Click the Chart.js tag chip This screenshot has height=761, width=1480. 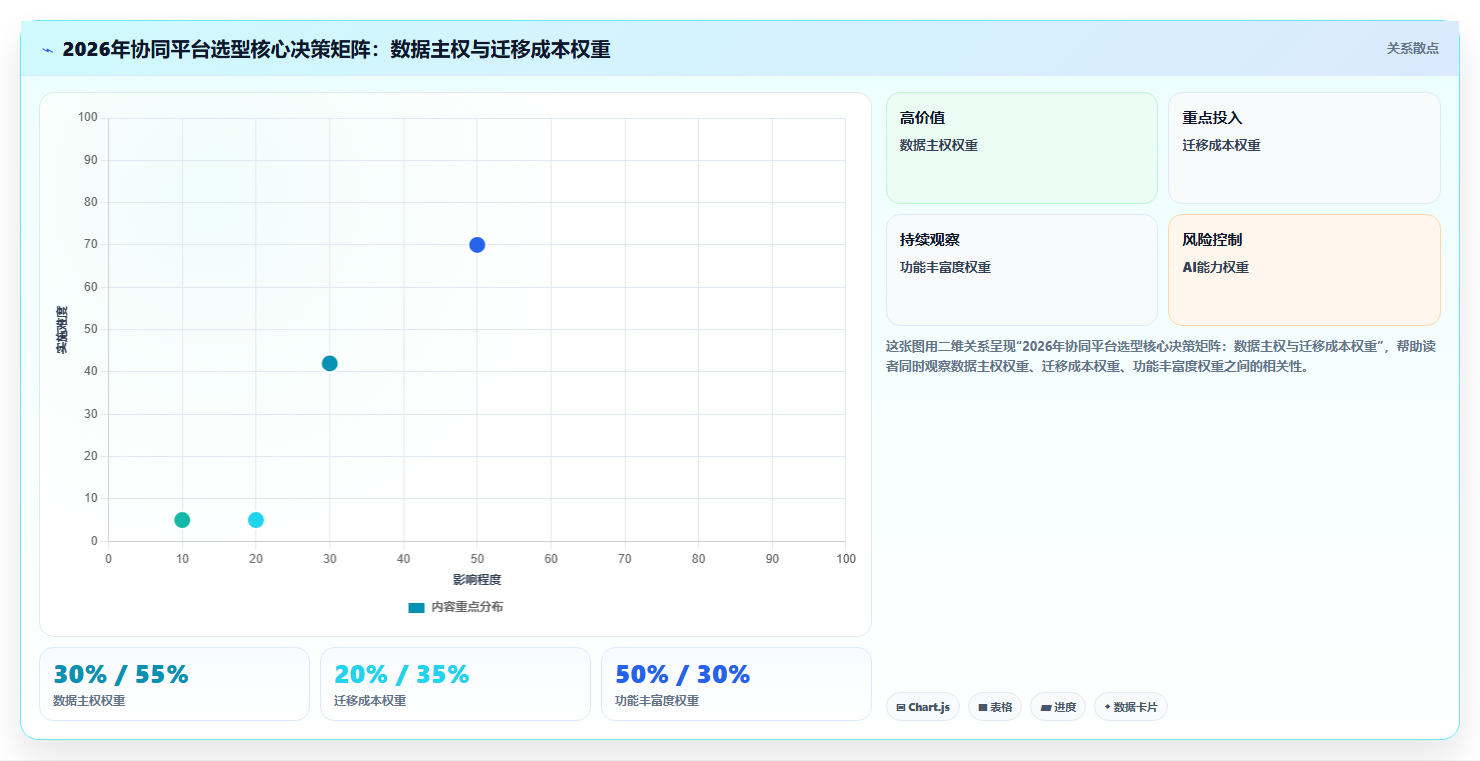click(922, 707)
